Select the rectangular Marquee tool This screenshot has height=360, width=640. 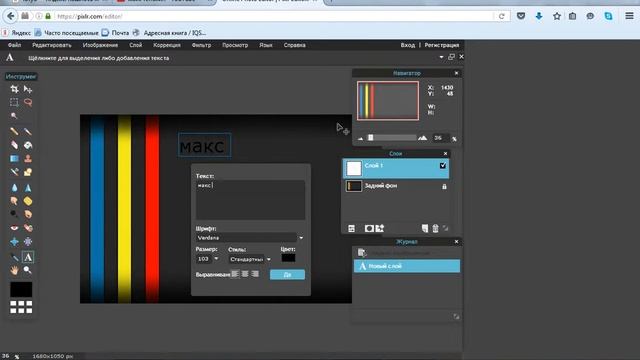click(14, 102)
